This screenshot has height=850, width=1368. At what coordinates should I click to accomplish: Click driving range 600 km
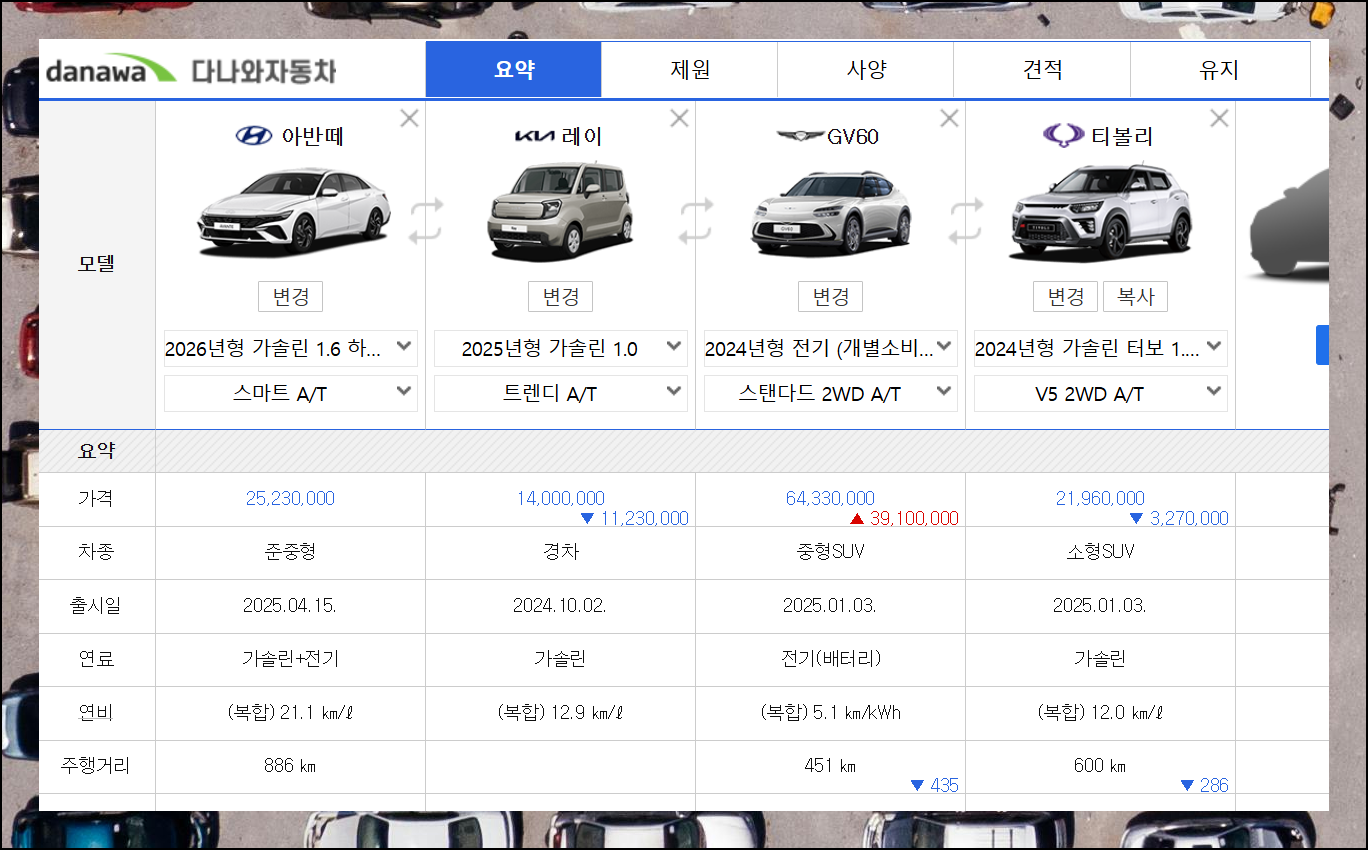pos(1101,766)
